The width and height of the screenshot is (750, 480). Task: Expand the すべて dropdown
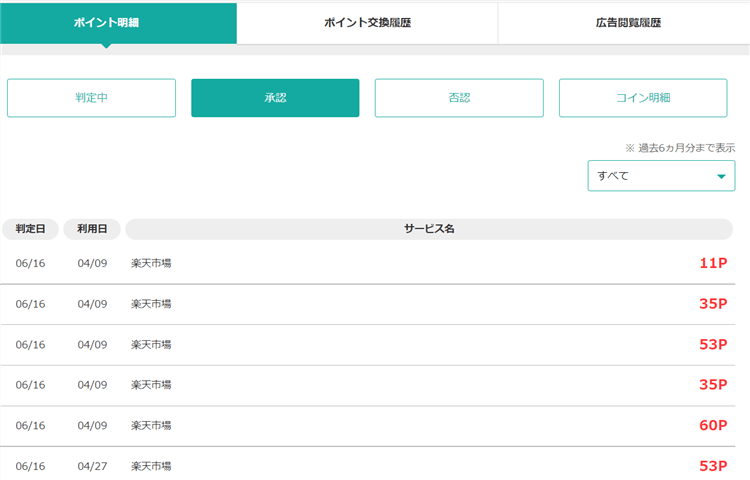[660, 176]
